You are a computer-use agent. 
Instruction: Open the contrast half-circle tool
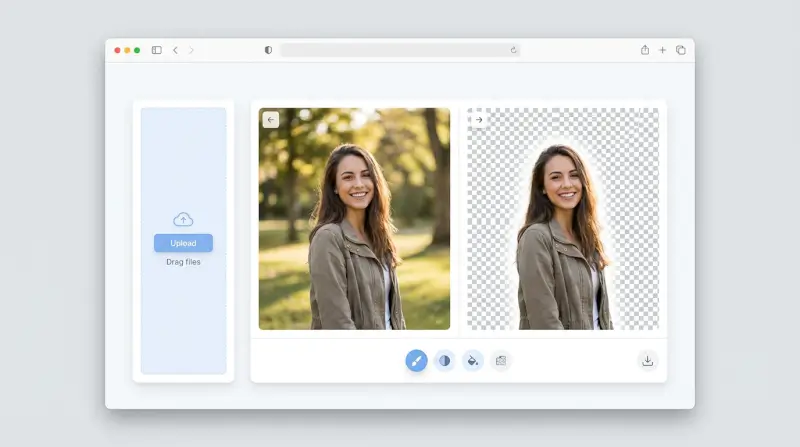444,361
